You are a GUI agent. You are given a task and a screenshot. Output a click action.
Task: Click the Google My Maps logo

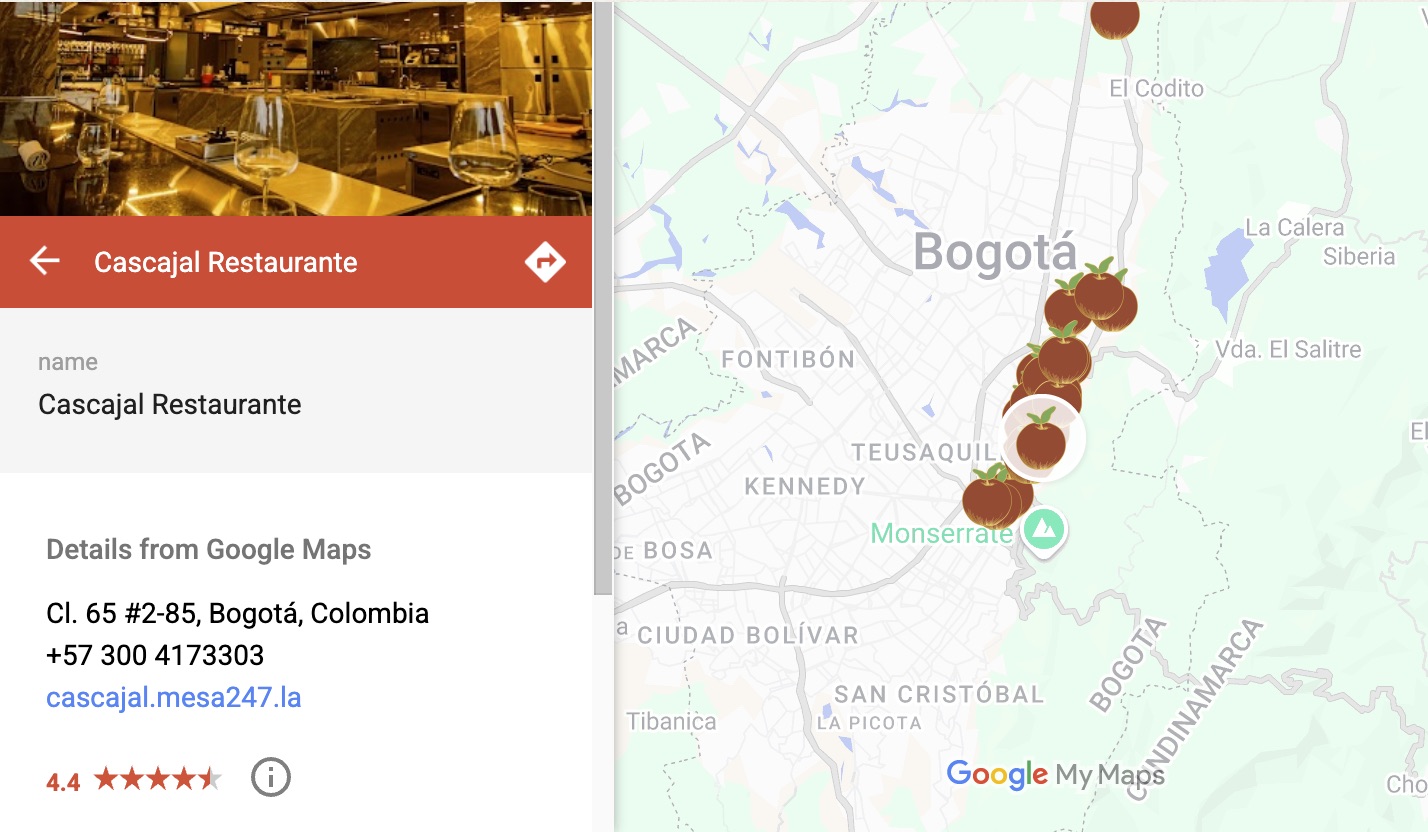[1055, 775]
